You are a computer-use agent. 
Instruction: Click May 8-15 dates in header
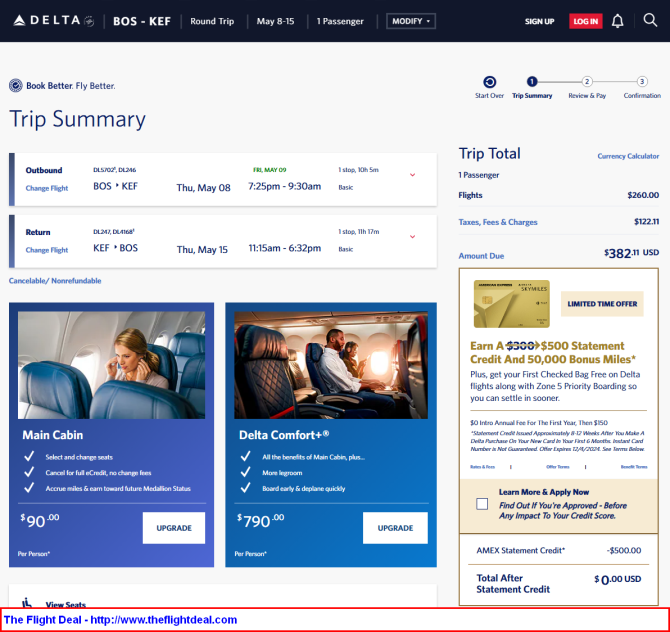pyautogui.click(x=275, y=21)
